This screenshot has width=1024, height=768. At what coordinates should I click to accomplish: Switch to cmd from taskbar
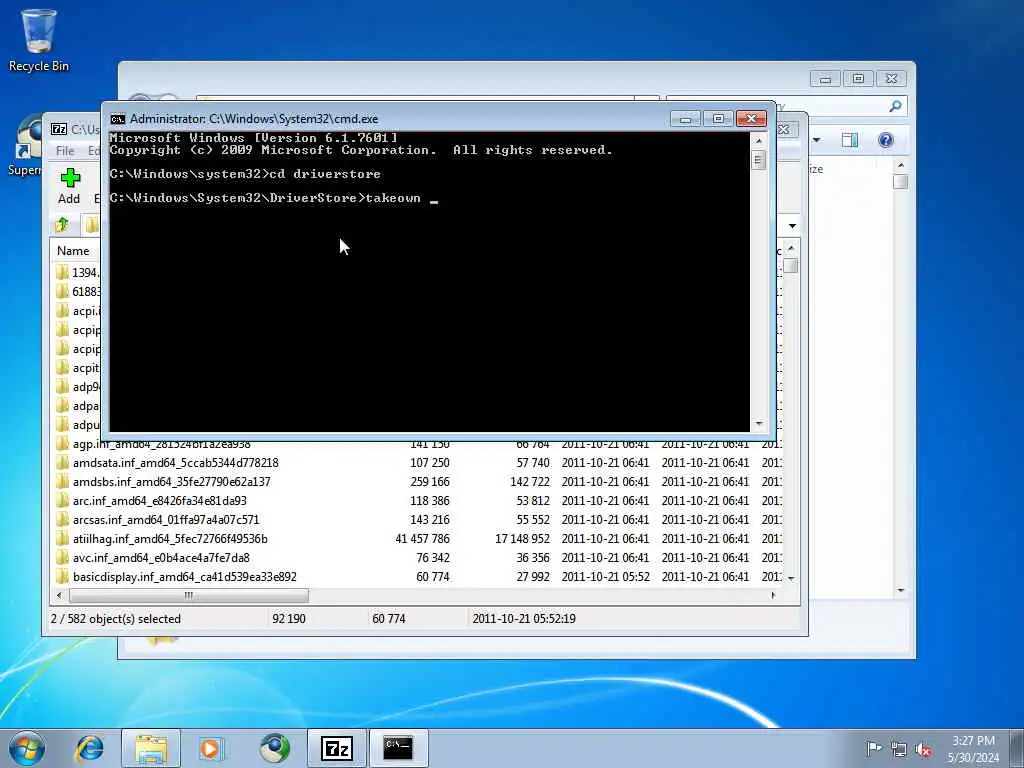398,748
